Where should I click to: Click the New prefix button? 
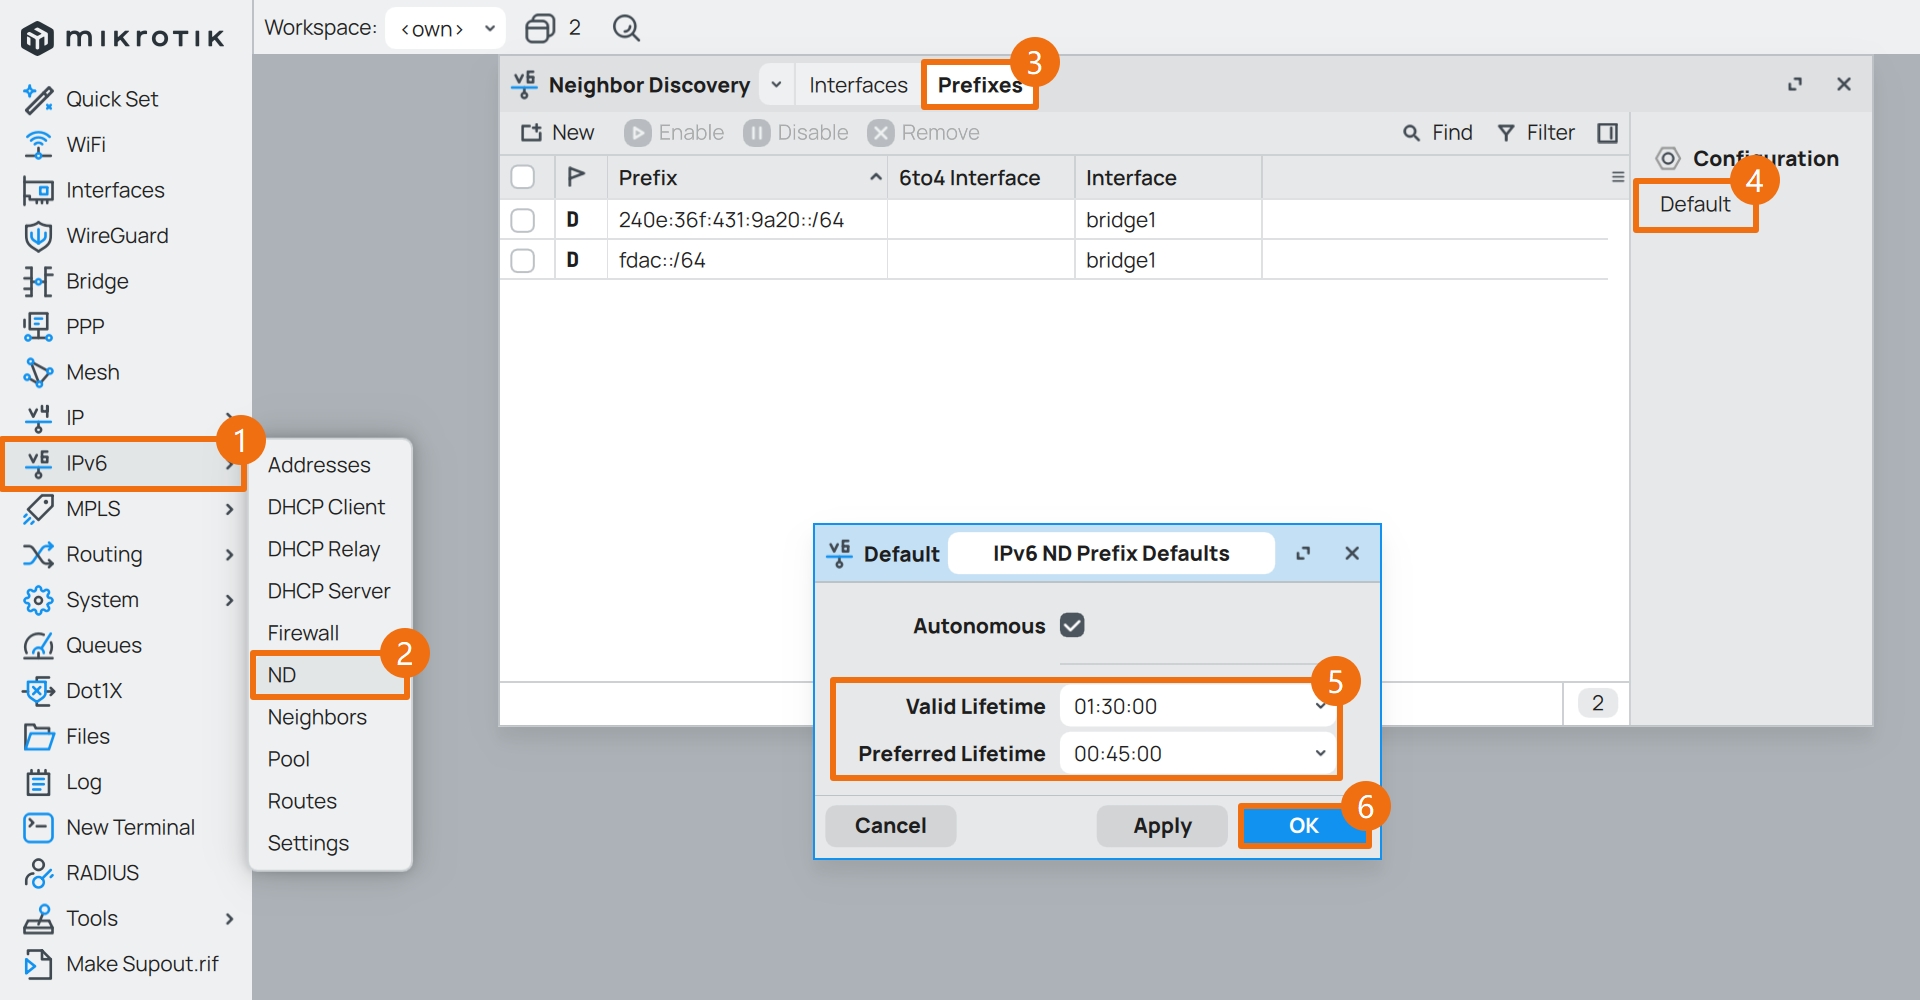pos(558,133)
